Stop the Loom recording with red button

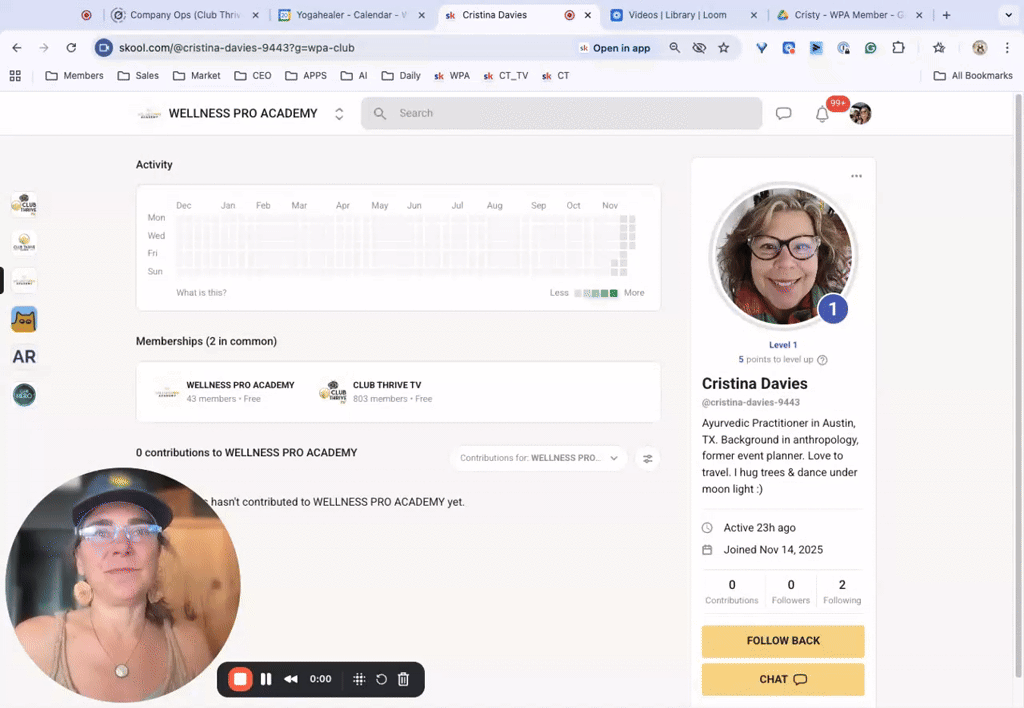pos(240,679)
